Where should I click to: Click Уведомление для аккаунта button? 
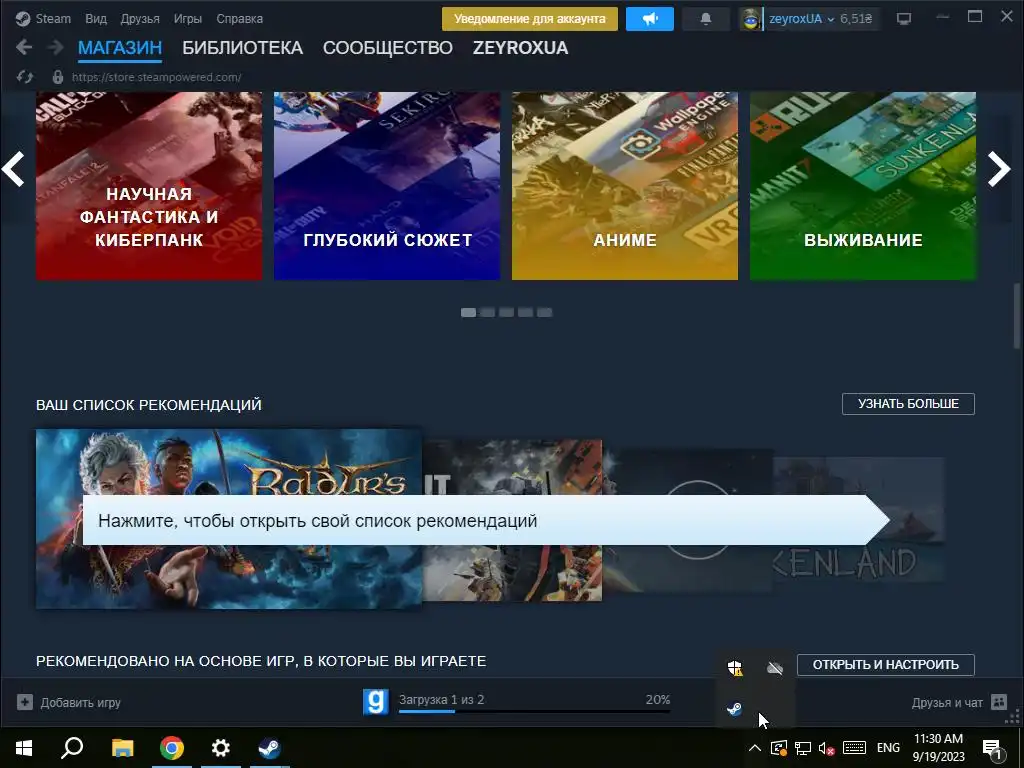pos(530,19)
